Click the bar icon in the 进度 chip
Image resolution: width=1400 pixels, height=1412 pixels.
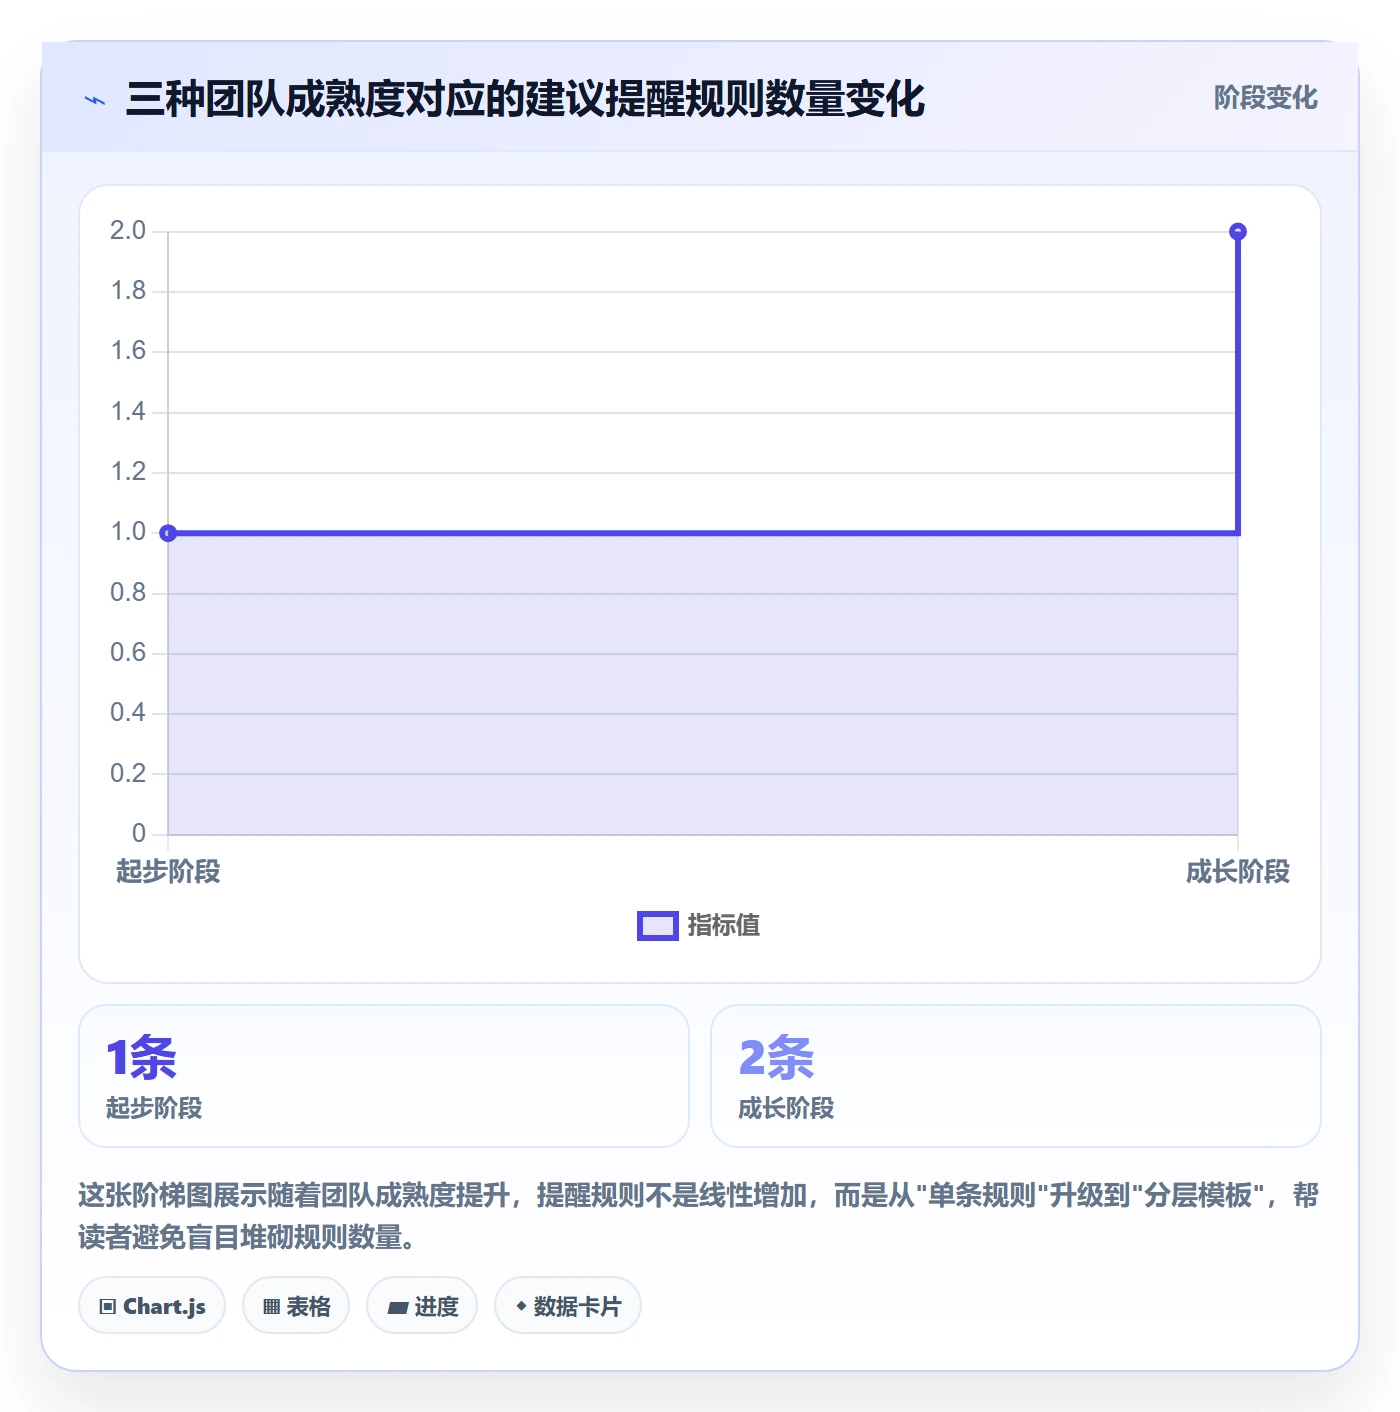point(398,1307)
